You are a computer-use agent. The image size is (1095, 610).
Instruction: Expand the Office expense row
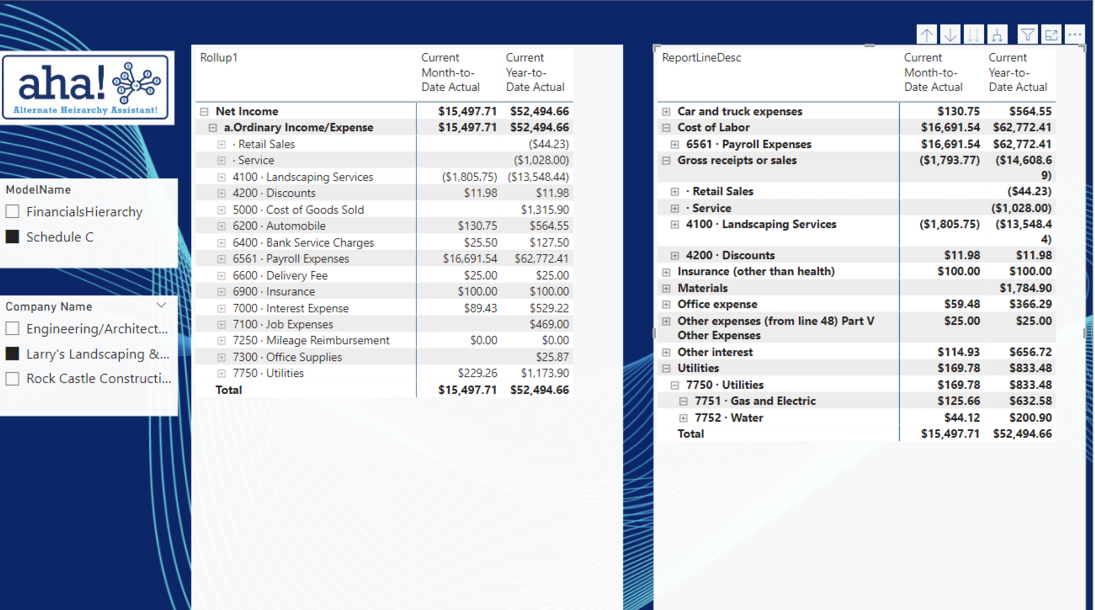click(666, 305)
